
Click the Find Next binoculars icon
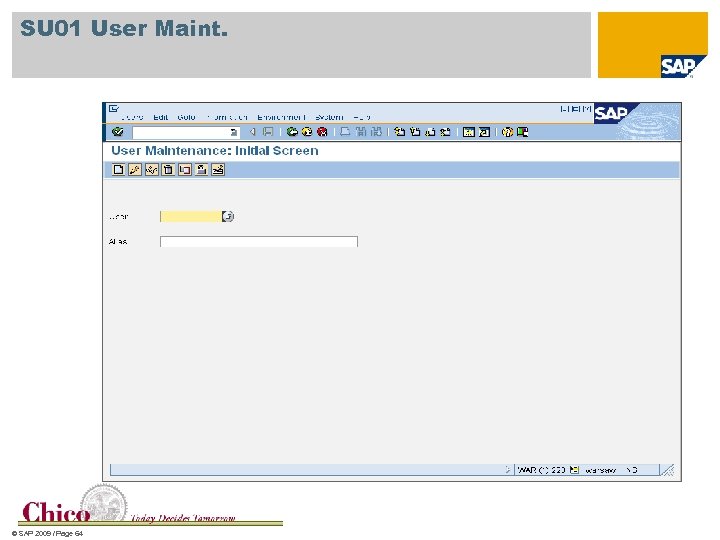point(376,132)
